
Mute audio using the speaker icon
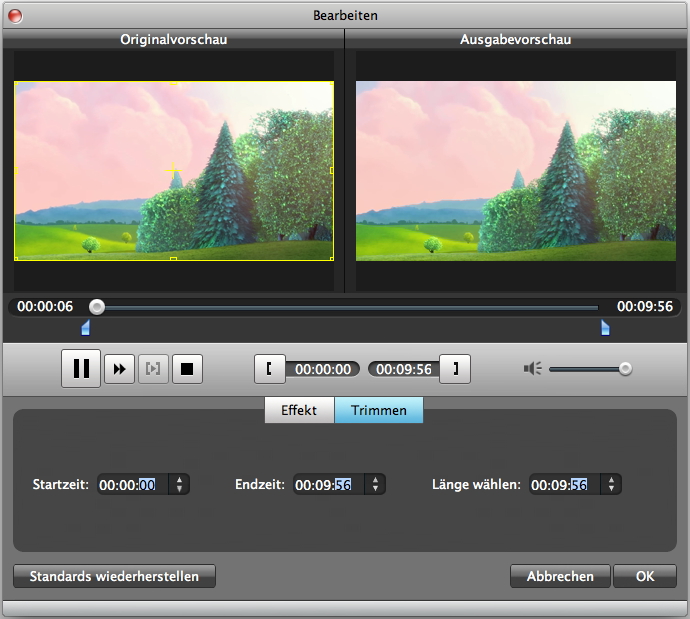tap(532, 369)
